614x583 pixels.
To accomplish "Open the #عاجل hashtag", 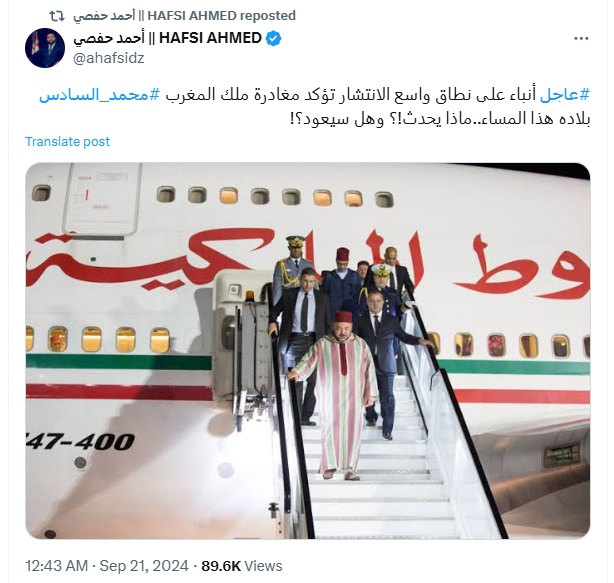I will pos(565,95).
